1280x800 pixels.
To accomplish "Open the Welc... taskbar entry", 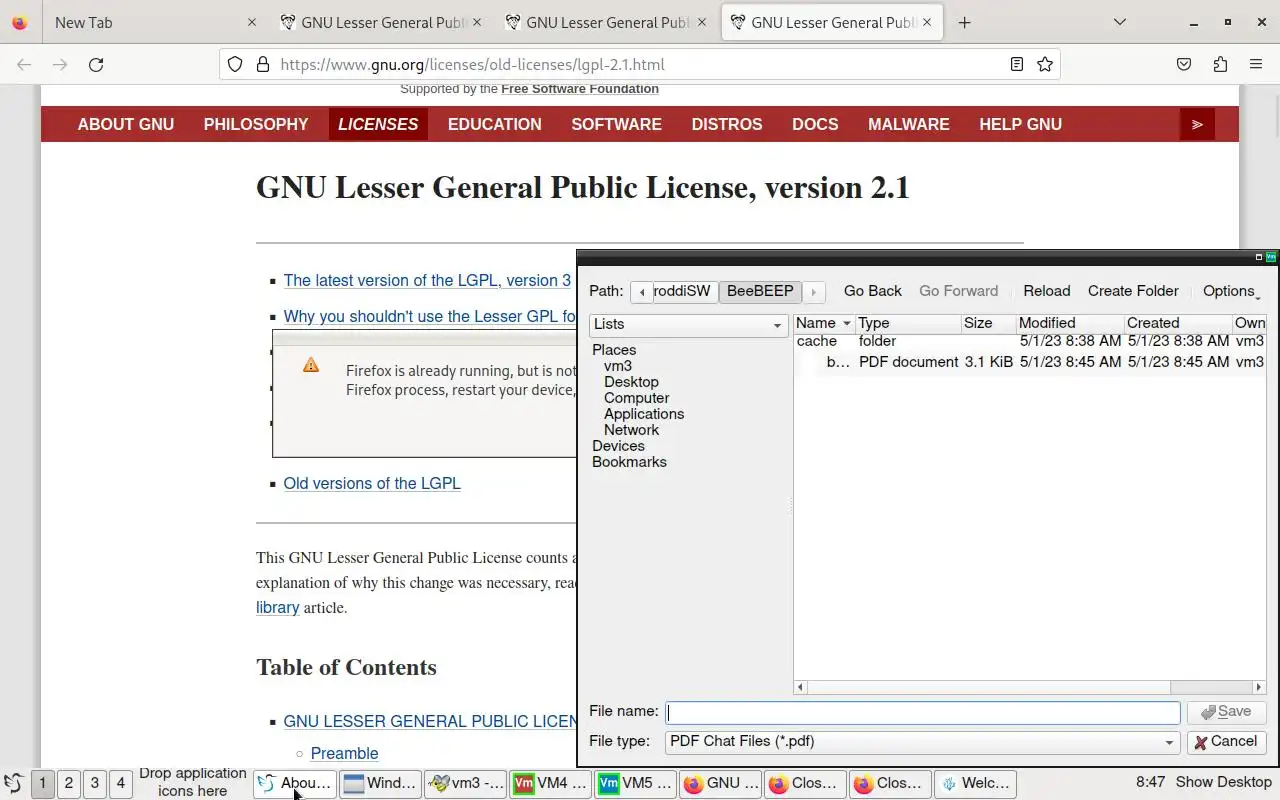I will tap(976, 783).
